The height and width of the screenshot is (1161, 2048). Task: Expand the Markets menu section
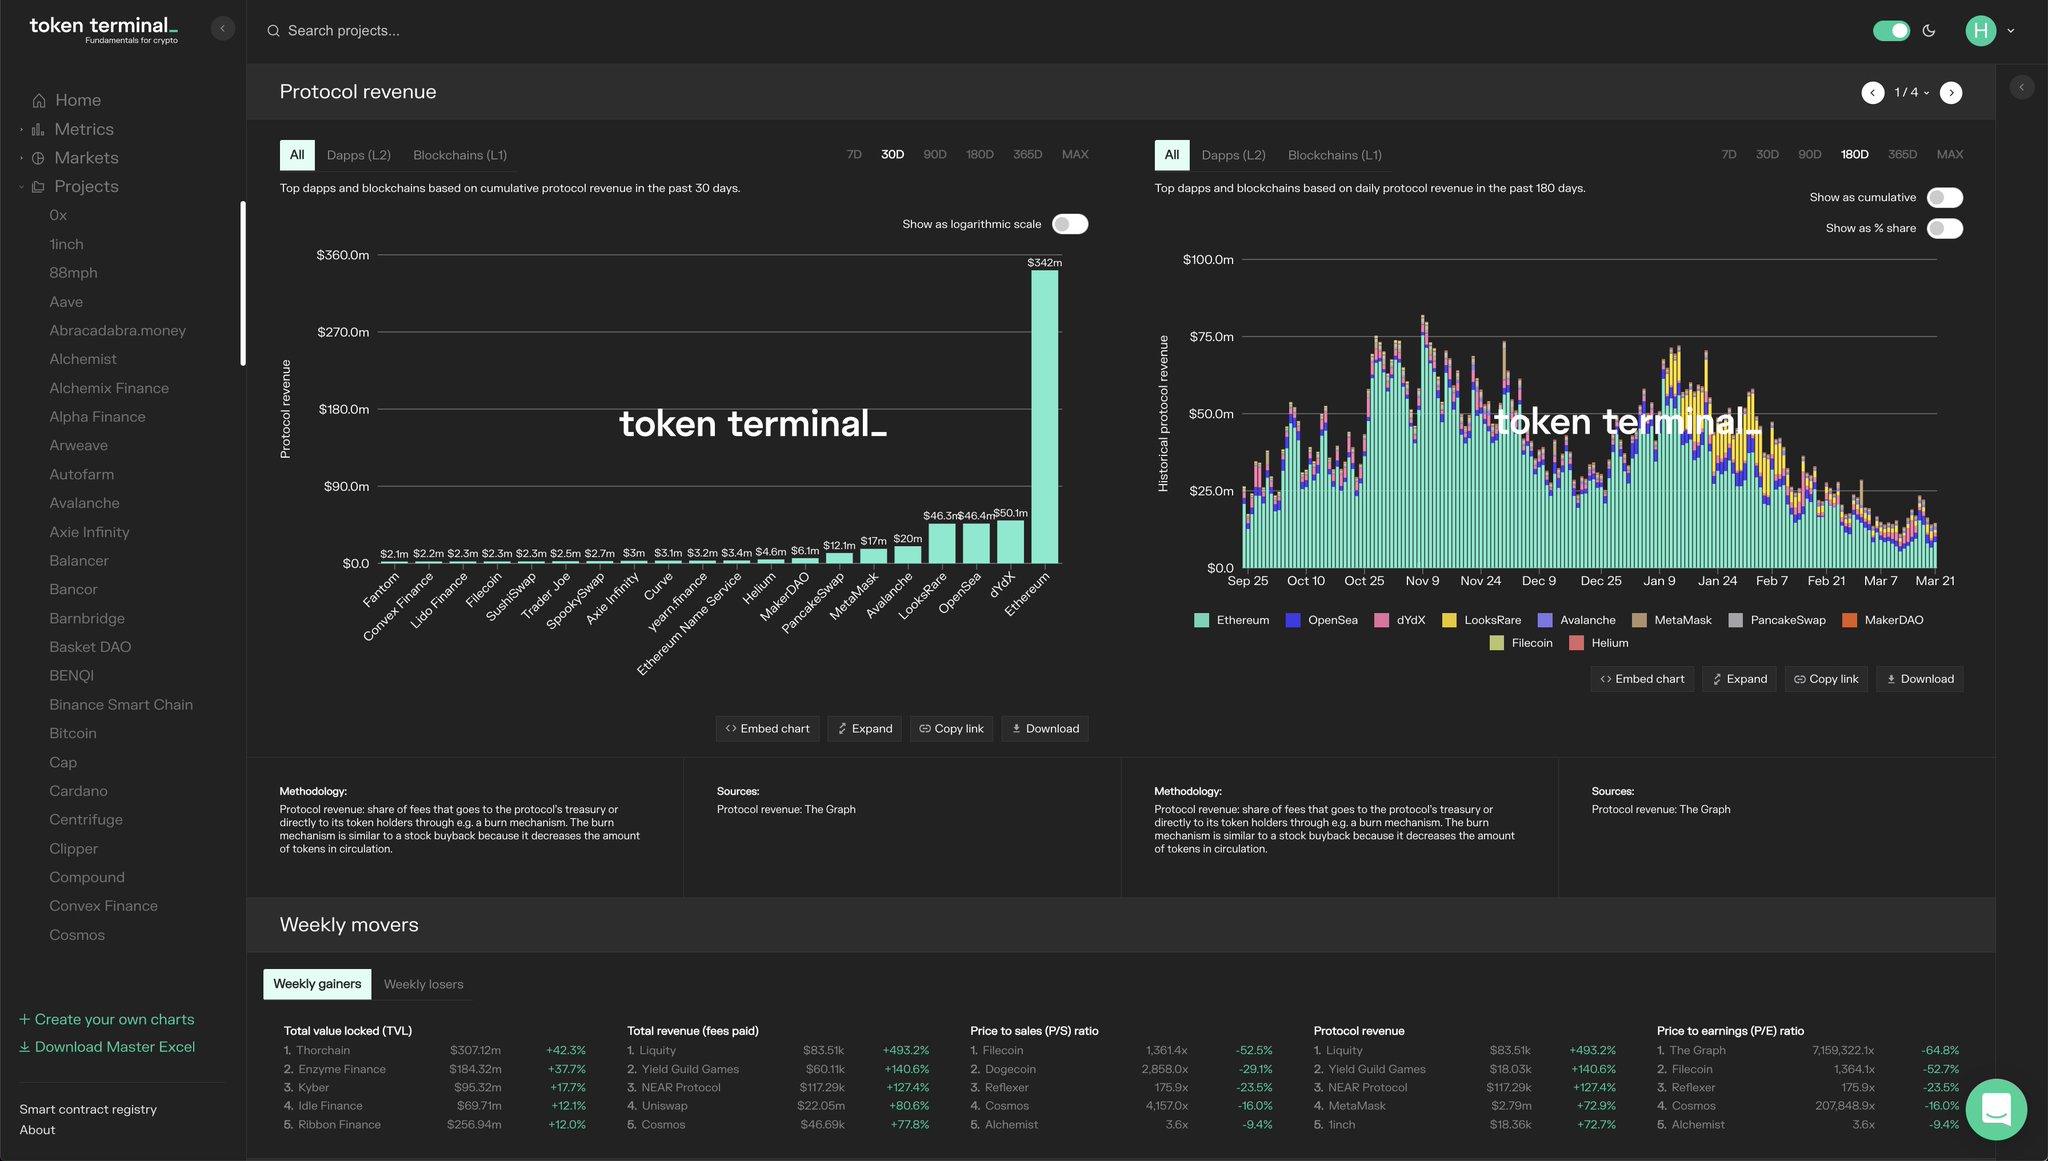pyautogui.click(x=21, y=158)
